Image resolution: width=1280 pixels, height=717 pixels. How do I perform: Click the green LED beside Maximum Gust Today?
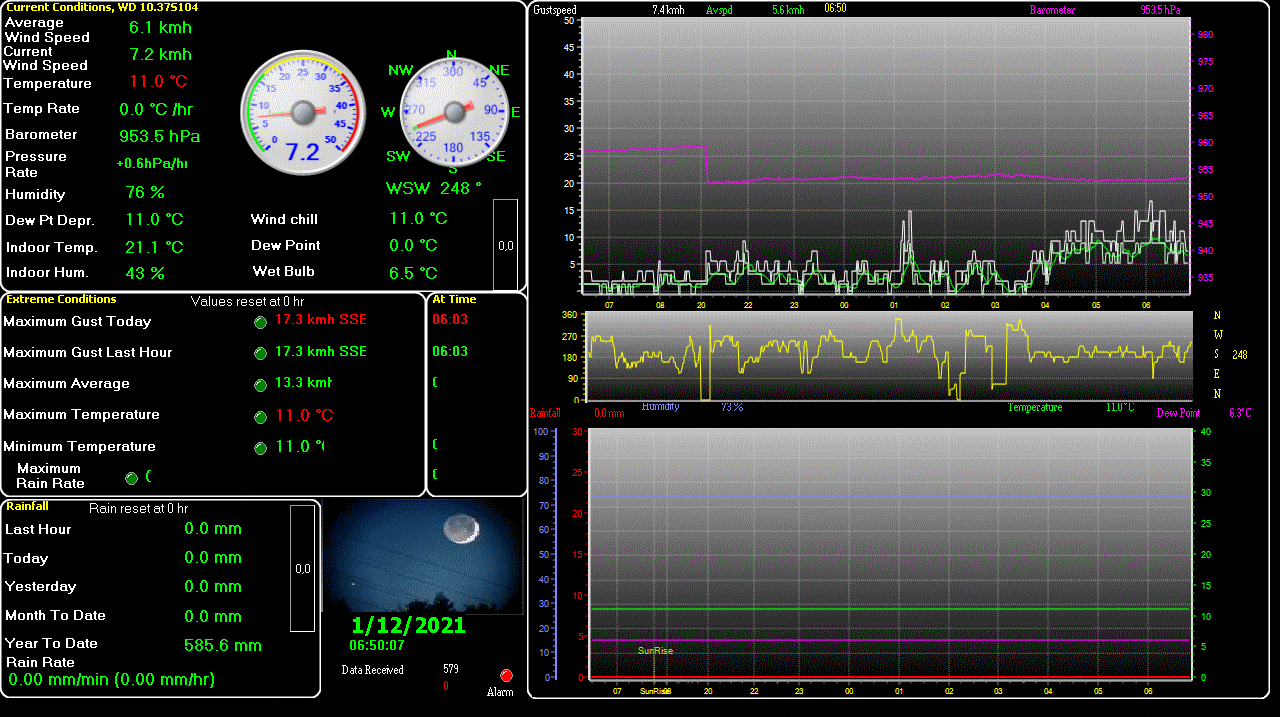tap(260, 322)
